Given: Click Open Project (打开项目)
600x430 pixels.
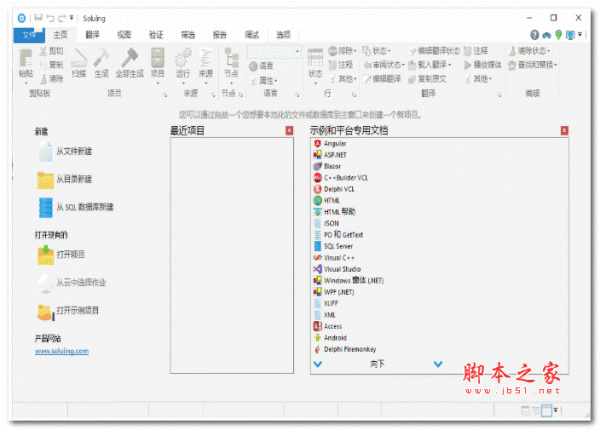Looking at the screenshot, I should (61, 255).
